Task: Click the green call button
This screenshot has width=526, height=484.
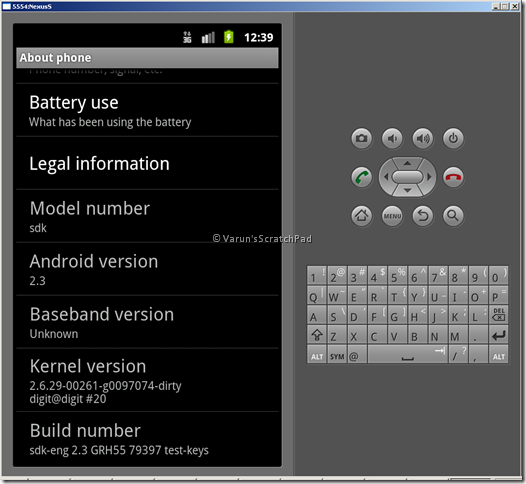Action: coord(362,177)
